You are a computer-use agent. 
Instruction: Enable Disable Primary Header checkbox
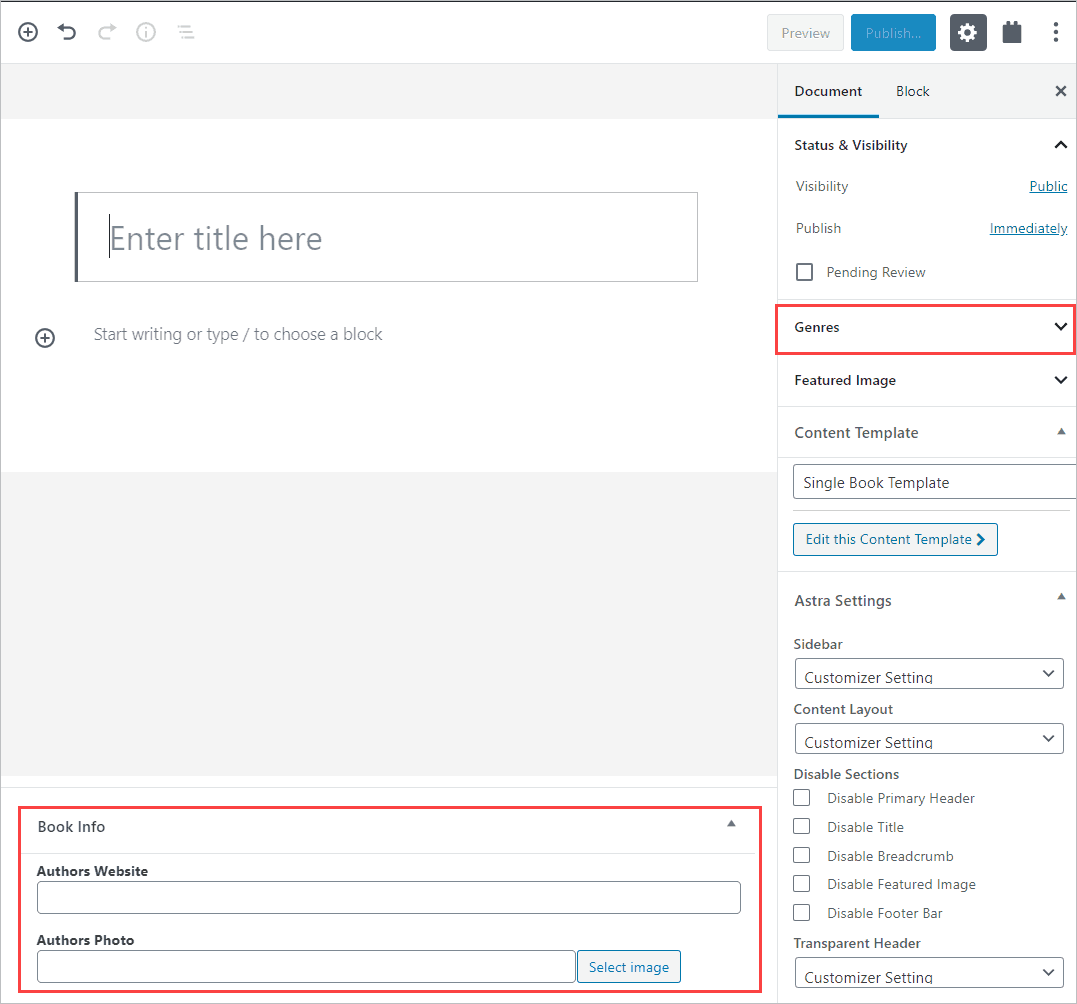802,798
